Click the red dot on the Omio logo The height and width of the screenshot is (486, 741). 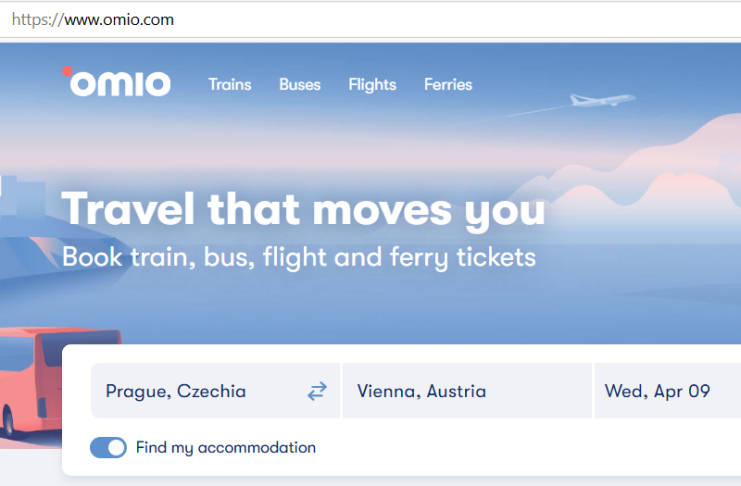pyautogui.click(x=68, y=71)
